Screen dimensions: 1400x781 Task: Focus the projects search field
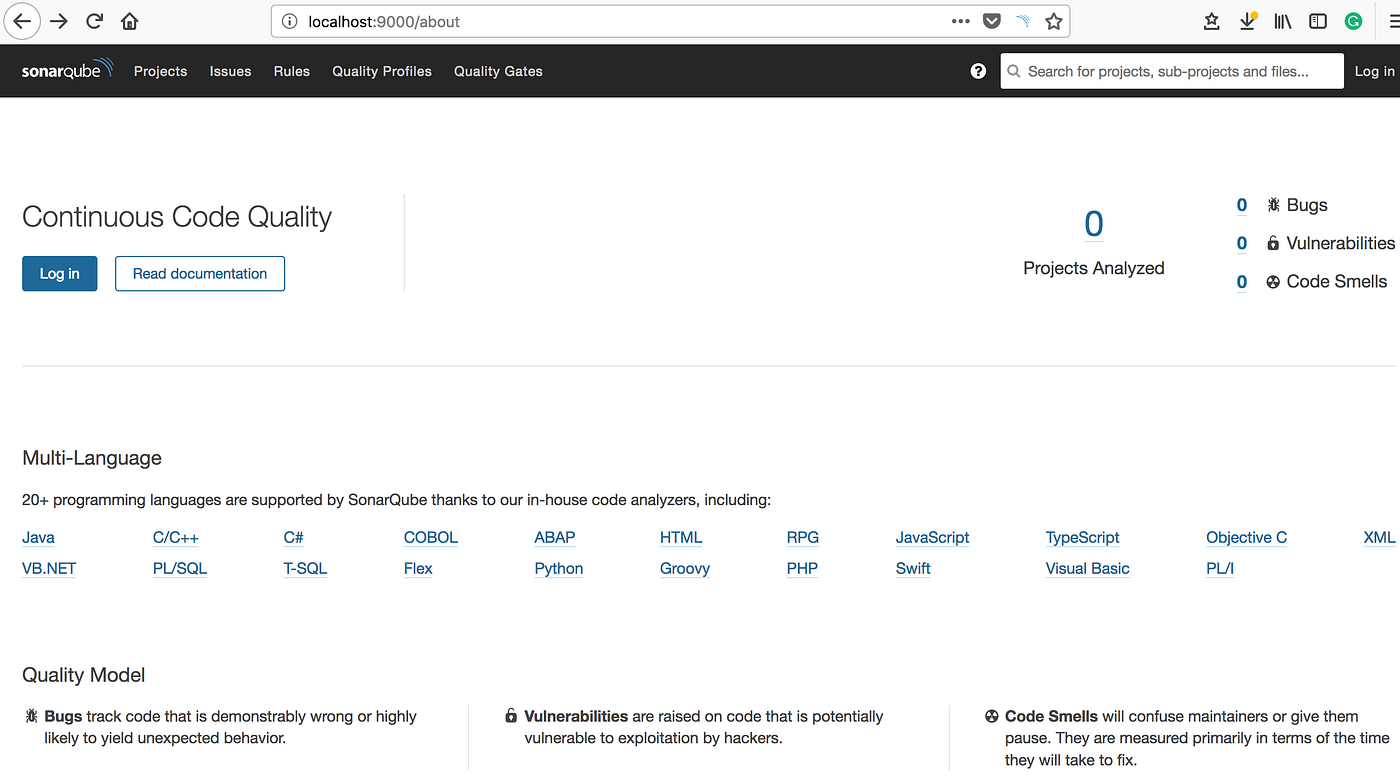(x=1172, y=71)
